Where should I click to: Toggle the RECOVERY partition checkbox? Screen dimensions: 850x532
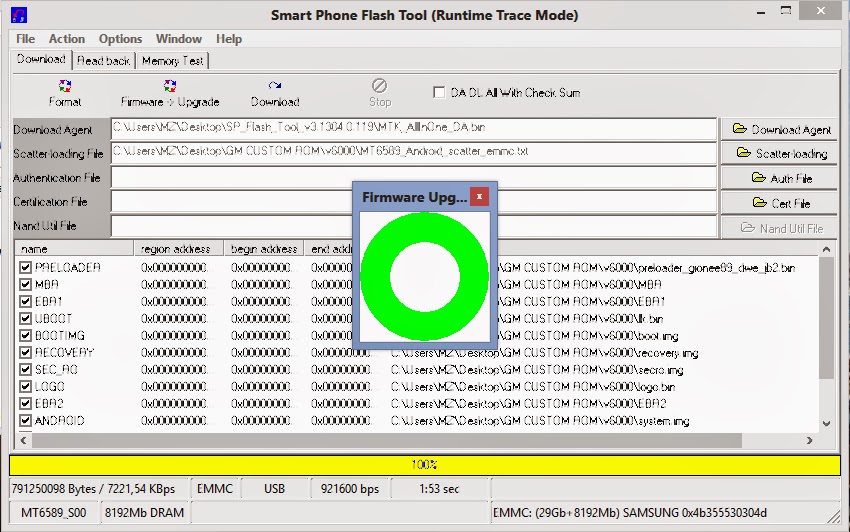26,353
